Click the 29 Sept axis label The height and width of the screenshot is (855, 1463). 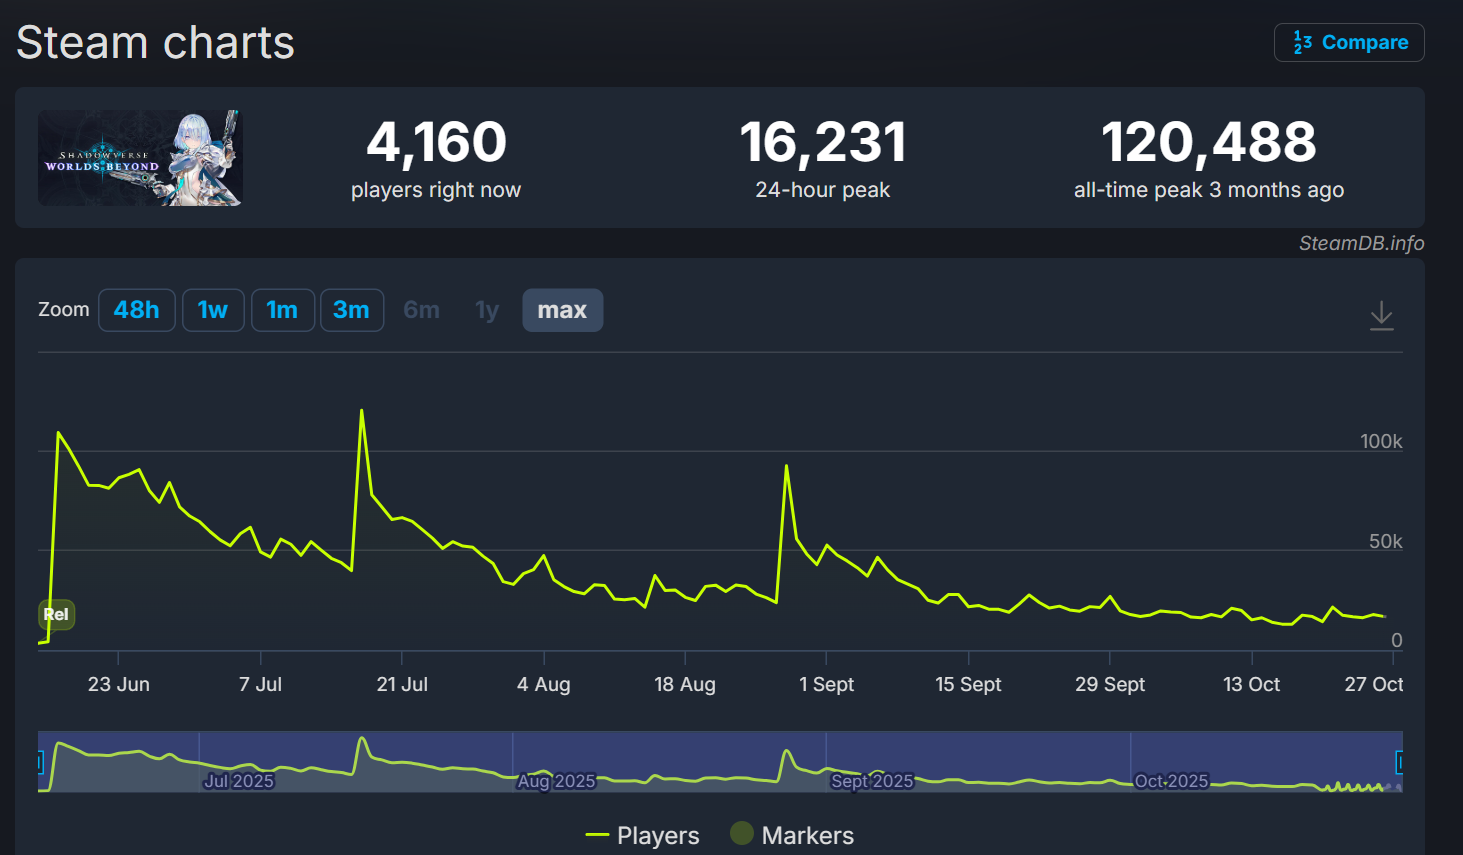1110,684
